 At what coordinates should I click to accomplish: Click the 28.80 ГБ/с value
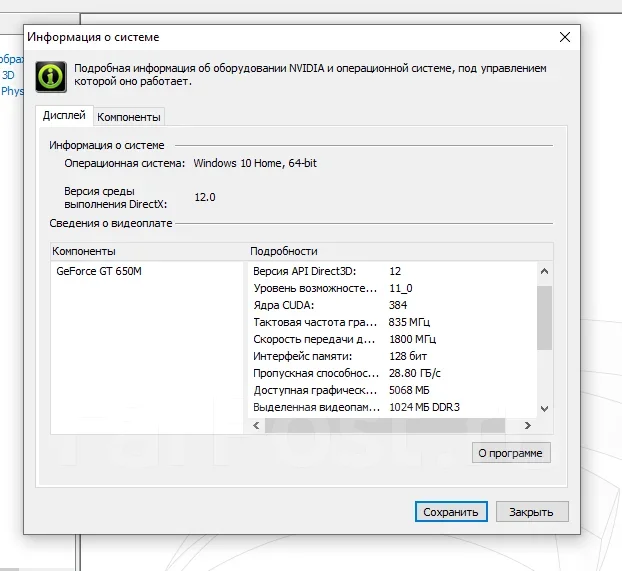point(415,373)
